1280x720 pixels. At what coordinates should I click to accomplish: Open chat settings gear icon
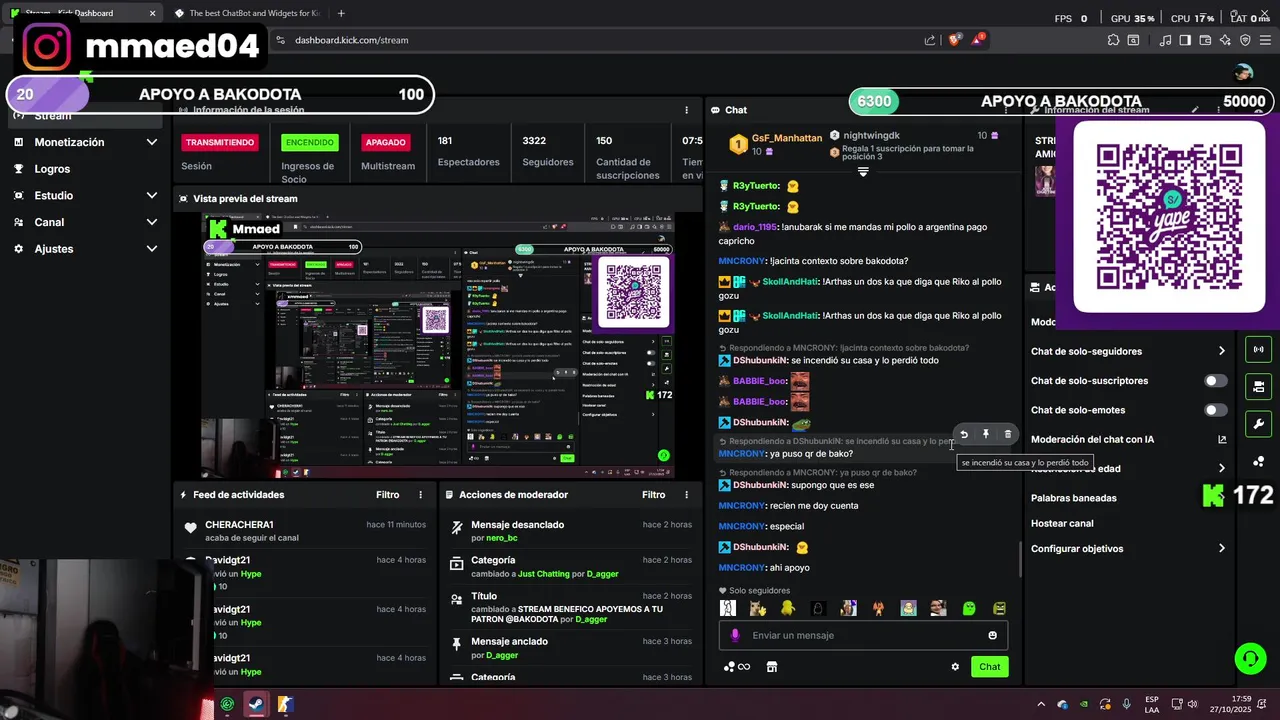point(955,667)
